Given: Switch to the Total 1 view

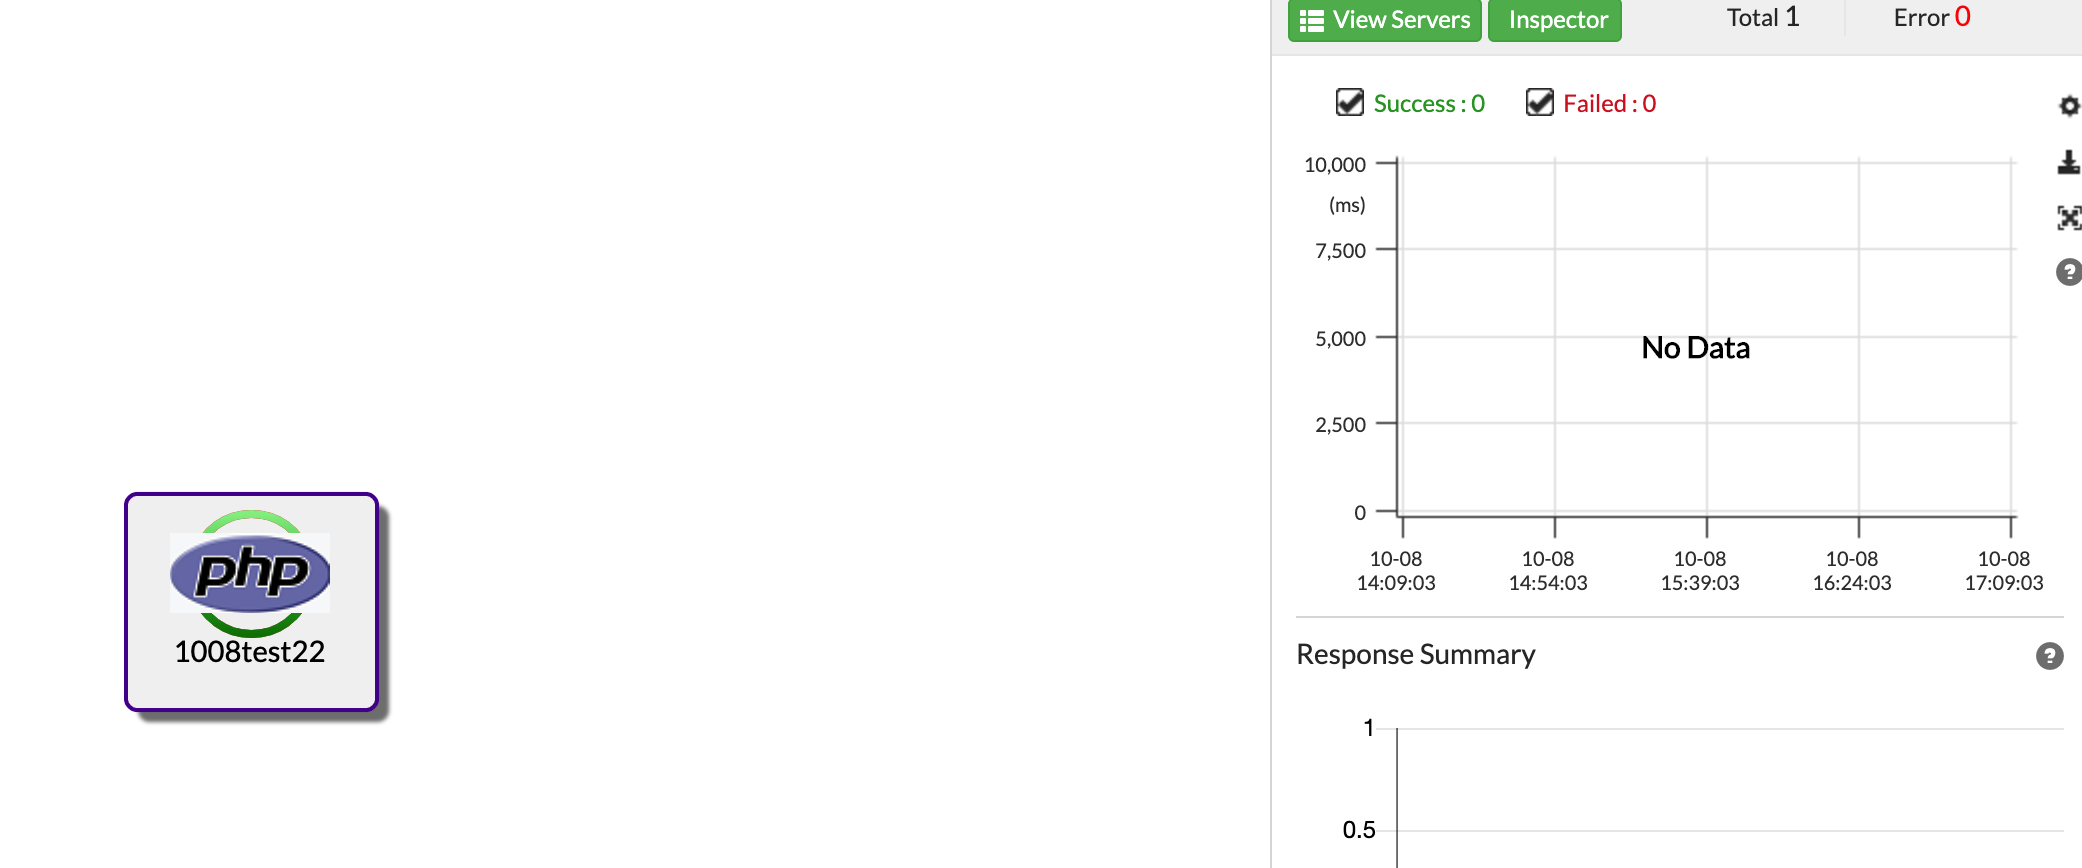Looking at the screenshot, I should [x=1762, y=17].
